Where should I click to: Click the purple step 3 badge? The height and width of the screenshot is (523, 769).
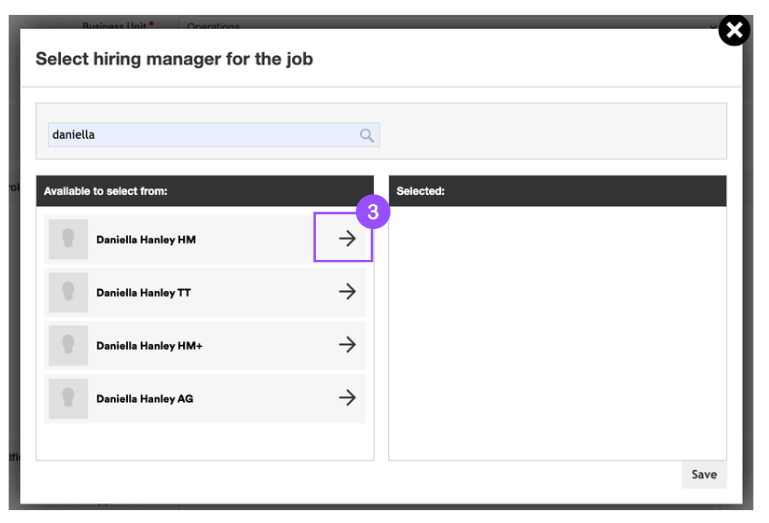[372, 213]
